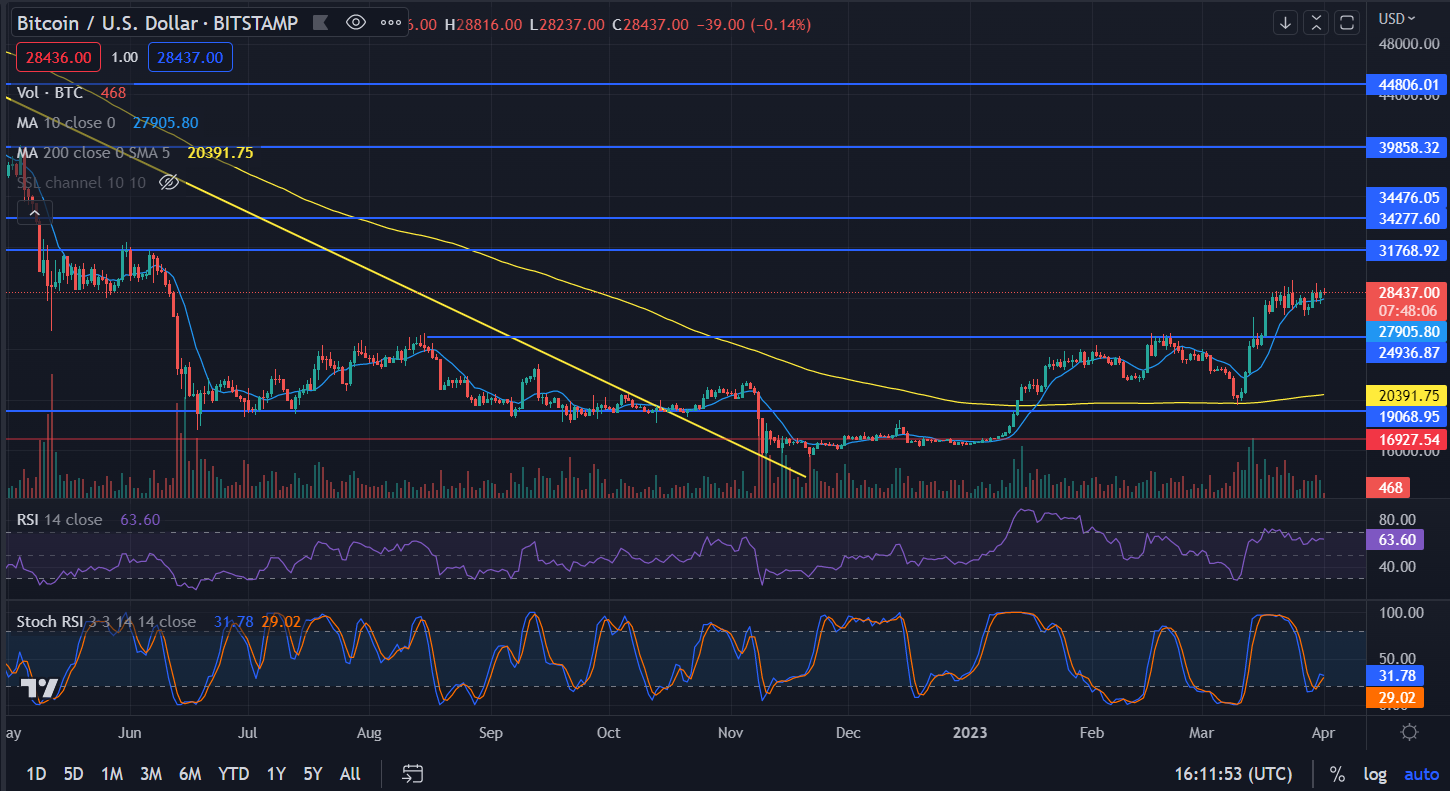Image resolution: width=1450 pixels, height=791 pixels.
Task: Click the TradingView logo watermark button
Action: (40, 688)
